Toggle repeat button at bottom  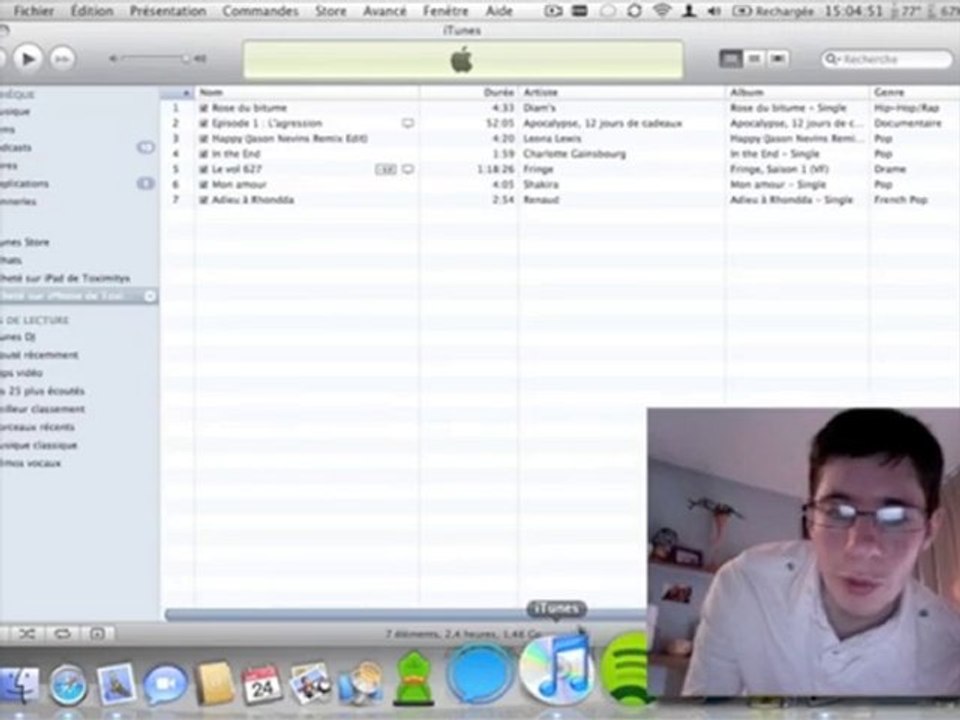[x=62, y=634]
